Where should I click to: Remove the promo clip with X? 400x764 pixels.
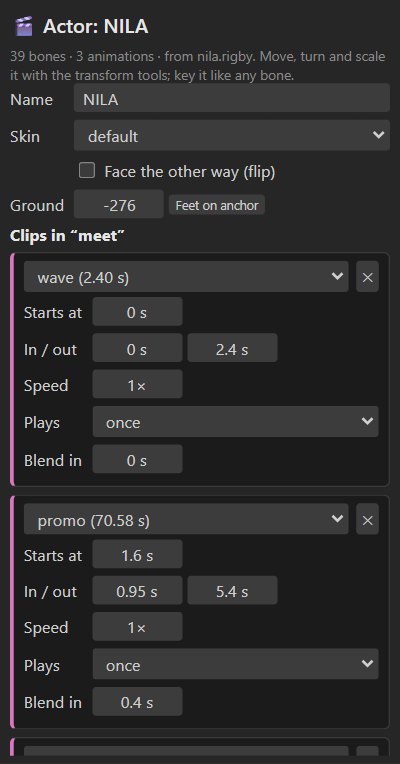tap(367, 519)
